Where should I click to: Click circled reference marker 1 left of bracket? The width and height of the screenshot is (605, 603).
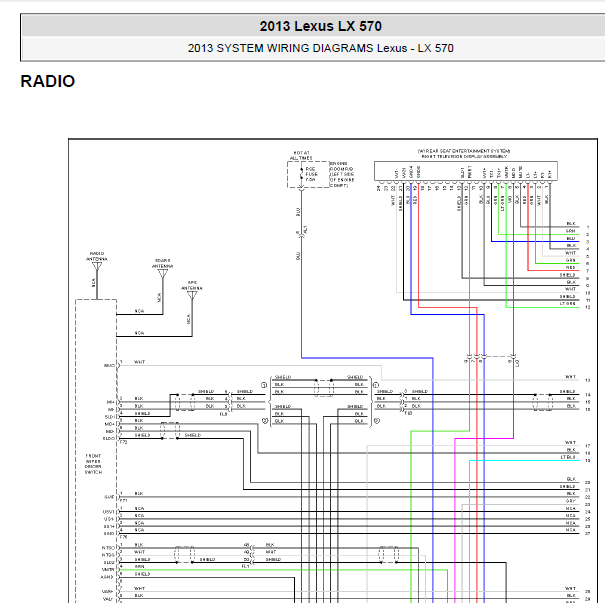click(x=264, y=385)
